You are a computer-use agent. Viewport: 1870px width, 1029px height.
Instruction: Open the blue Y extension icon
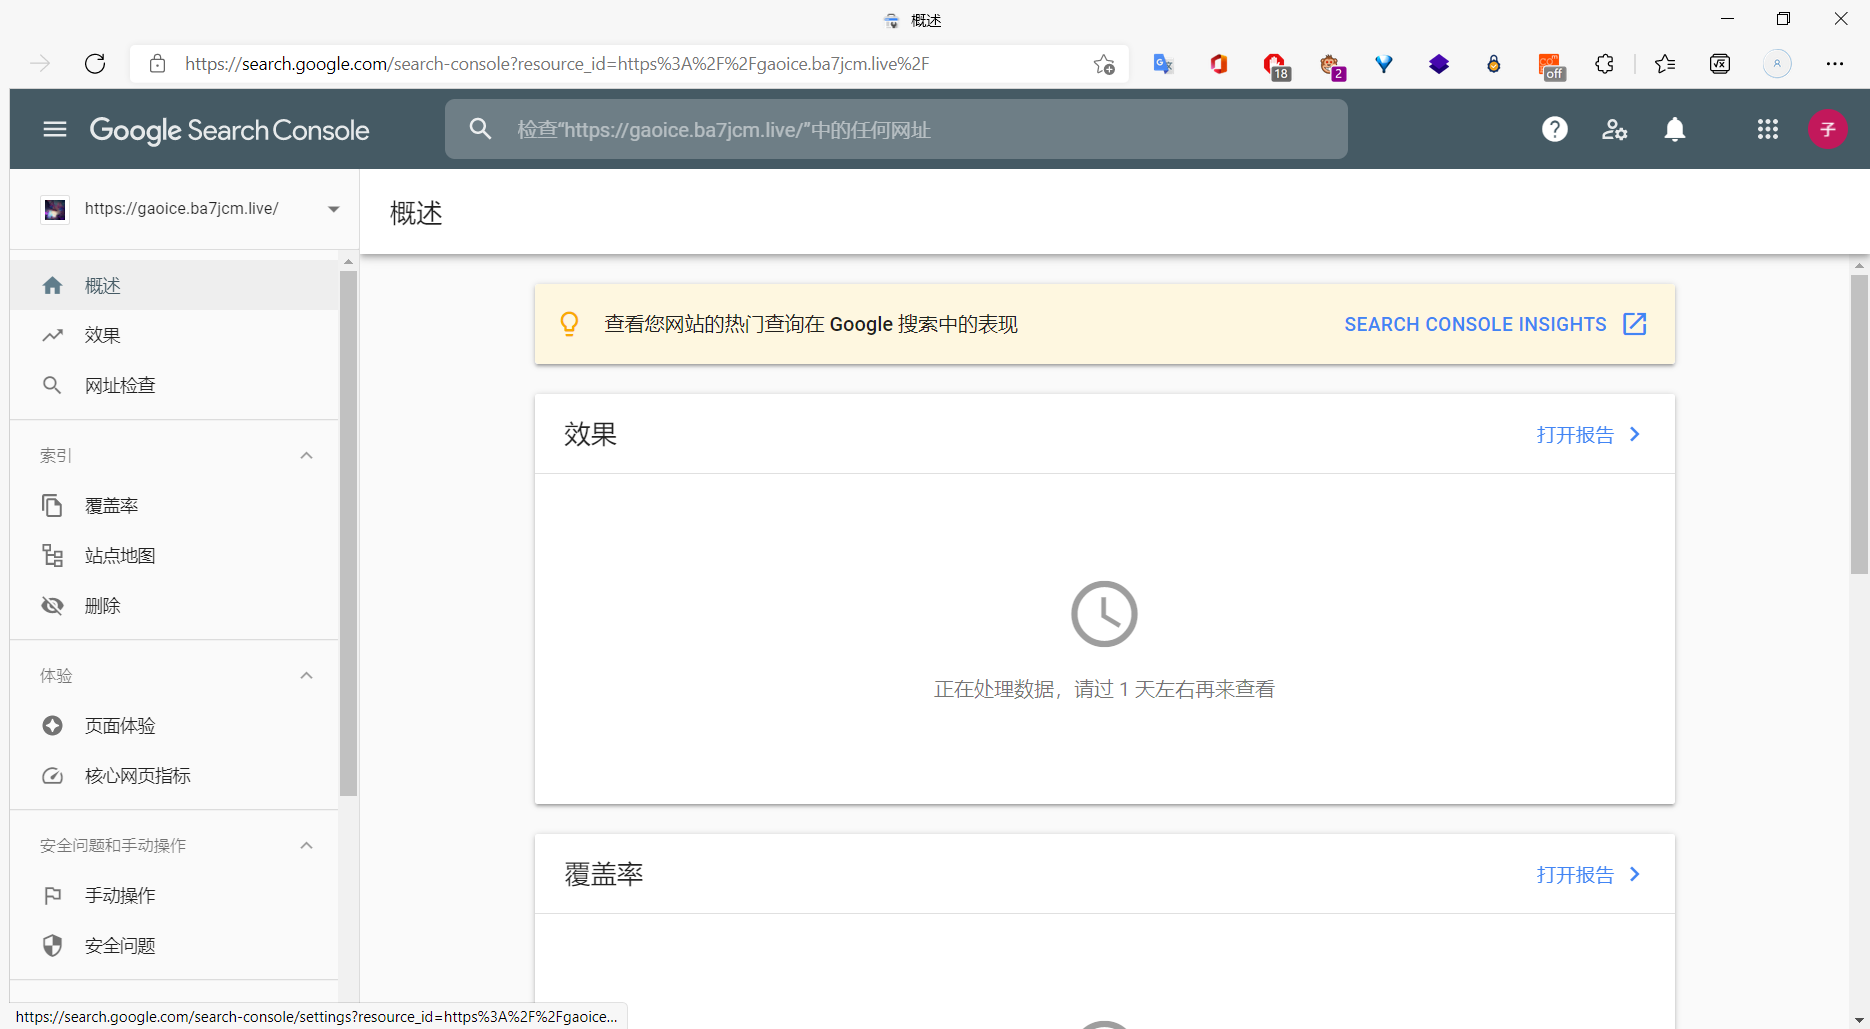1384,64
